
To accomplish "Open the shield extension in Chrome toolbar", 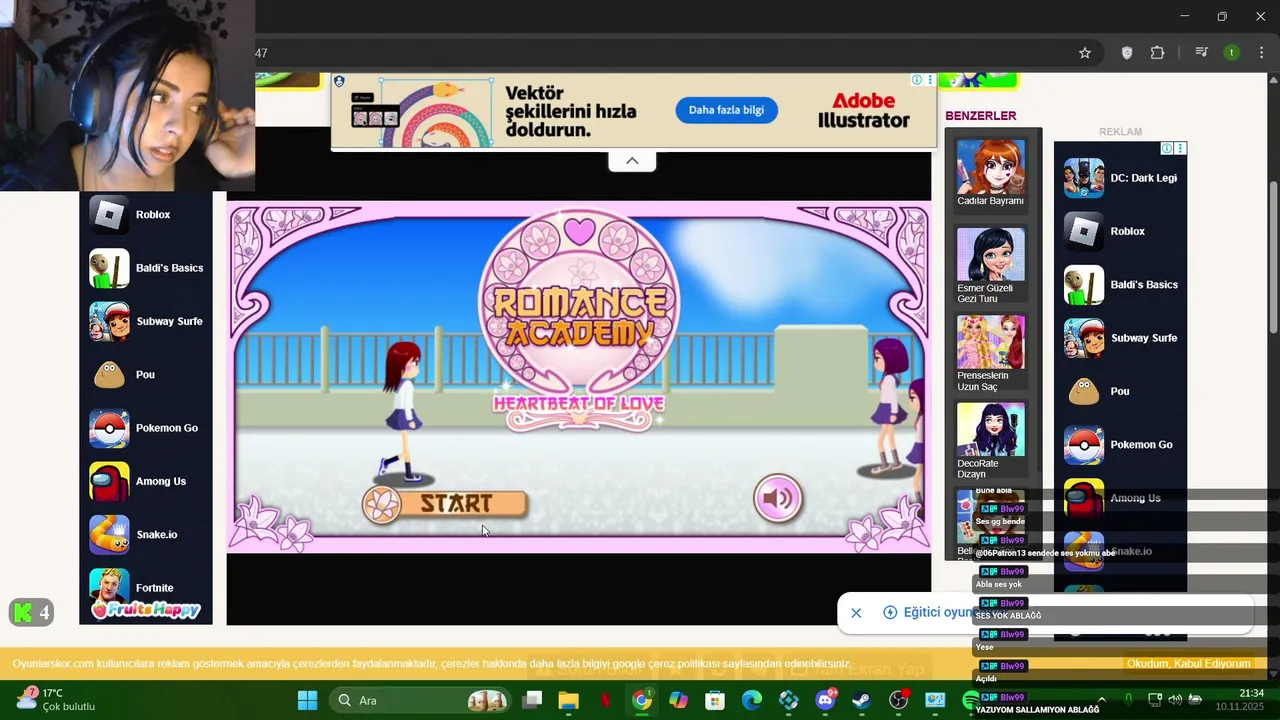I will (x=1127, y=53).
